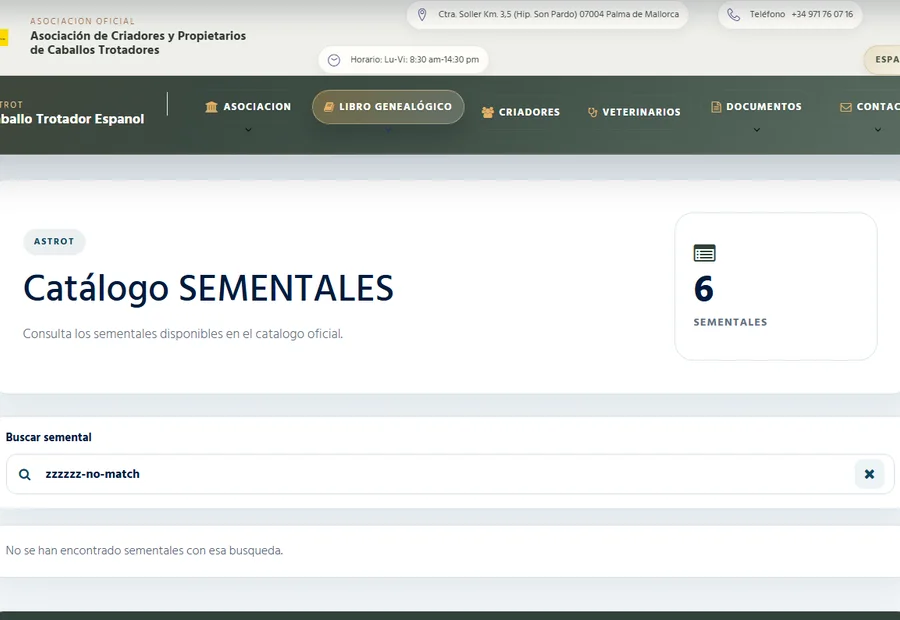The width and height of the screenshot is (900, 620).
Task: Go to the CRIADORES menu item
Action: (521, 112)
